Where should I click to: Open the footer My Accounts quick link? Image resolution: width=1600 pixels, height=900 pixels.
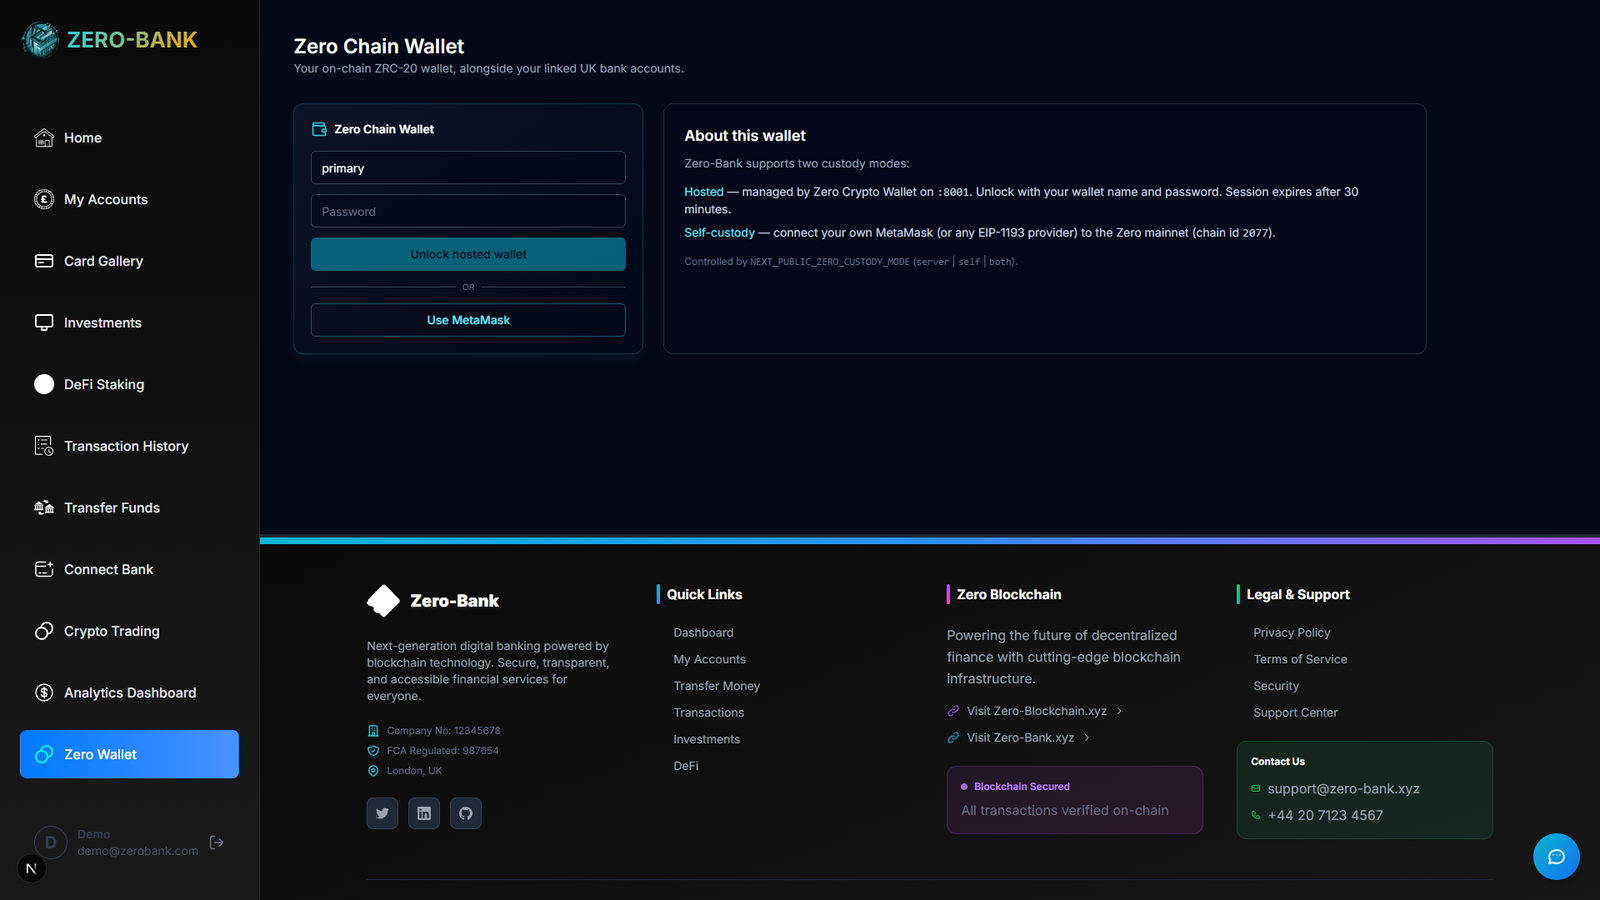pyautogui.click(x=709, y=660)
